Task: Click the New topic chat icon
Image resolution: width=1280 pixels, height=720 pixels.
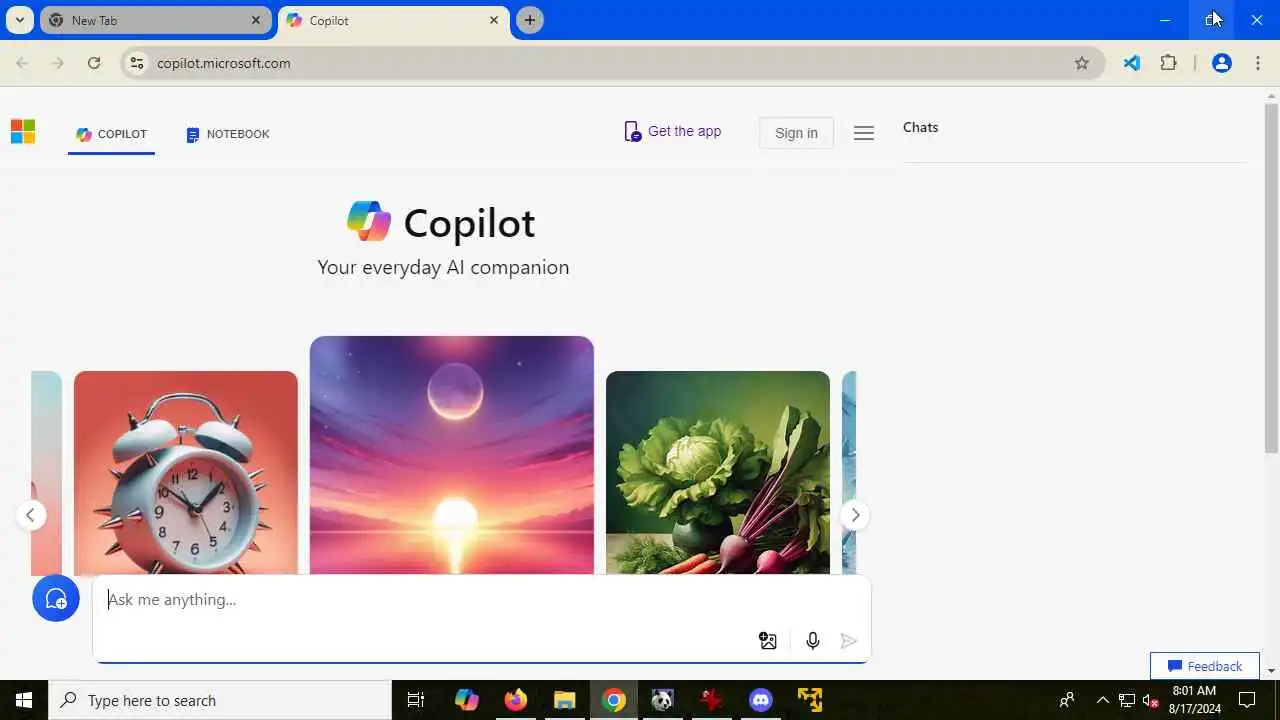Action: [56, 598]
